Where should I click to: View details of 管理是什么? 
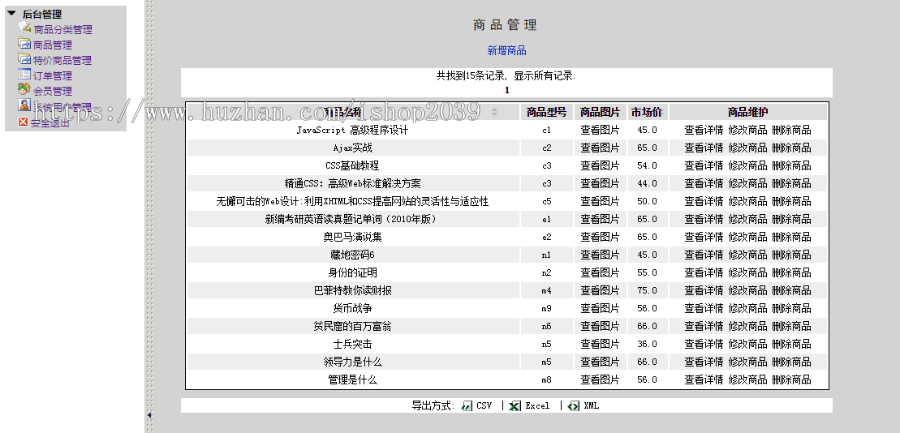704,380
